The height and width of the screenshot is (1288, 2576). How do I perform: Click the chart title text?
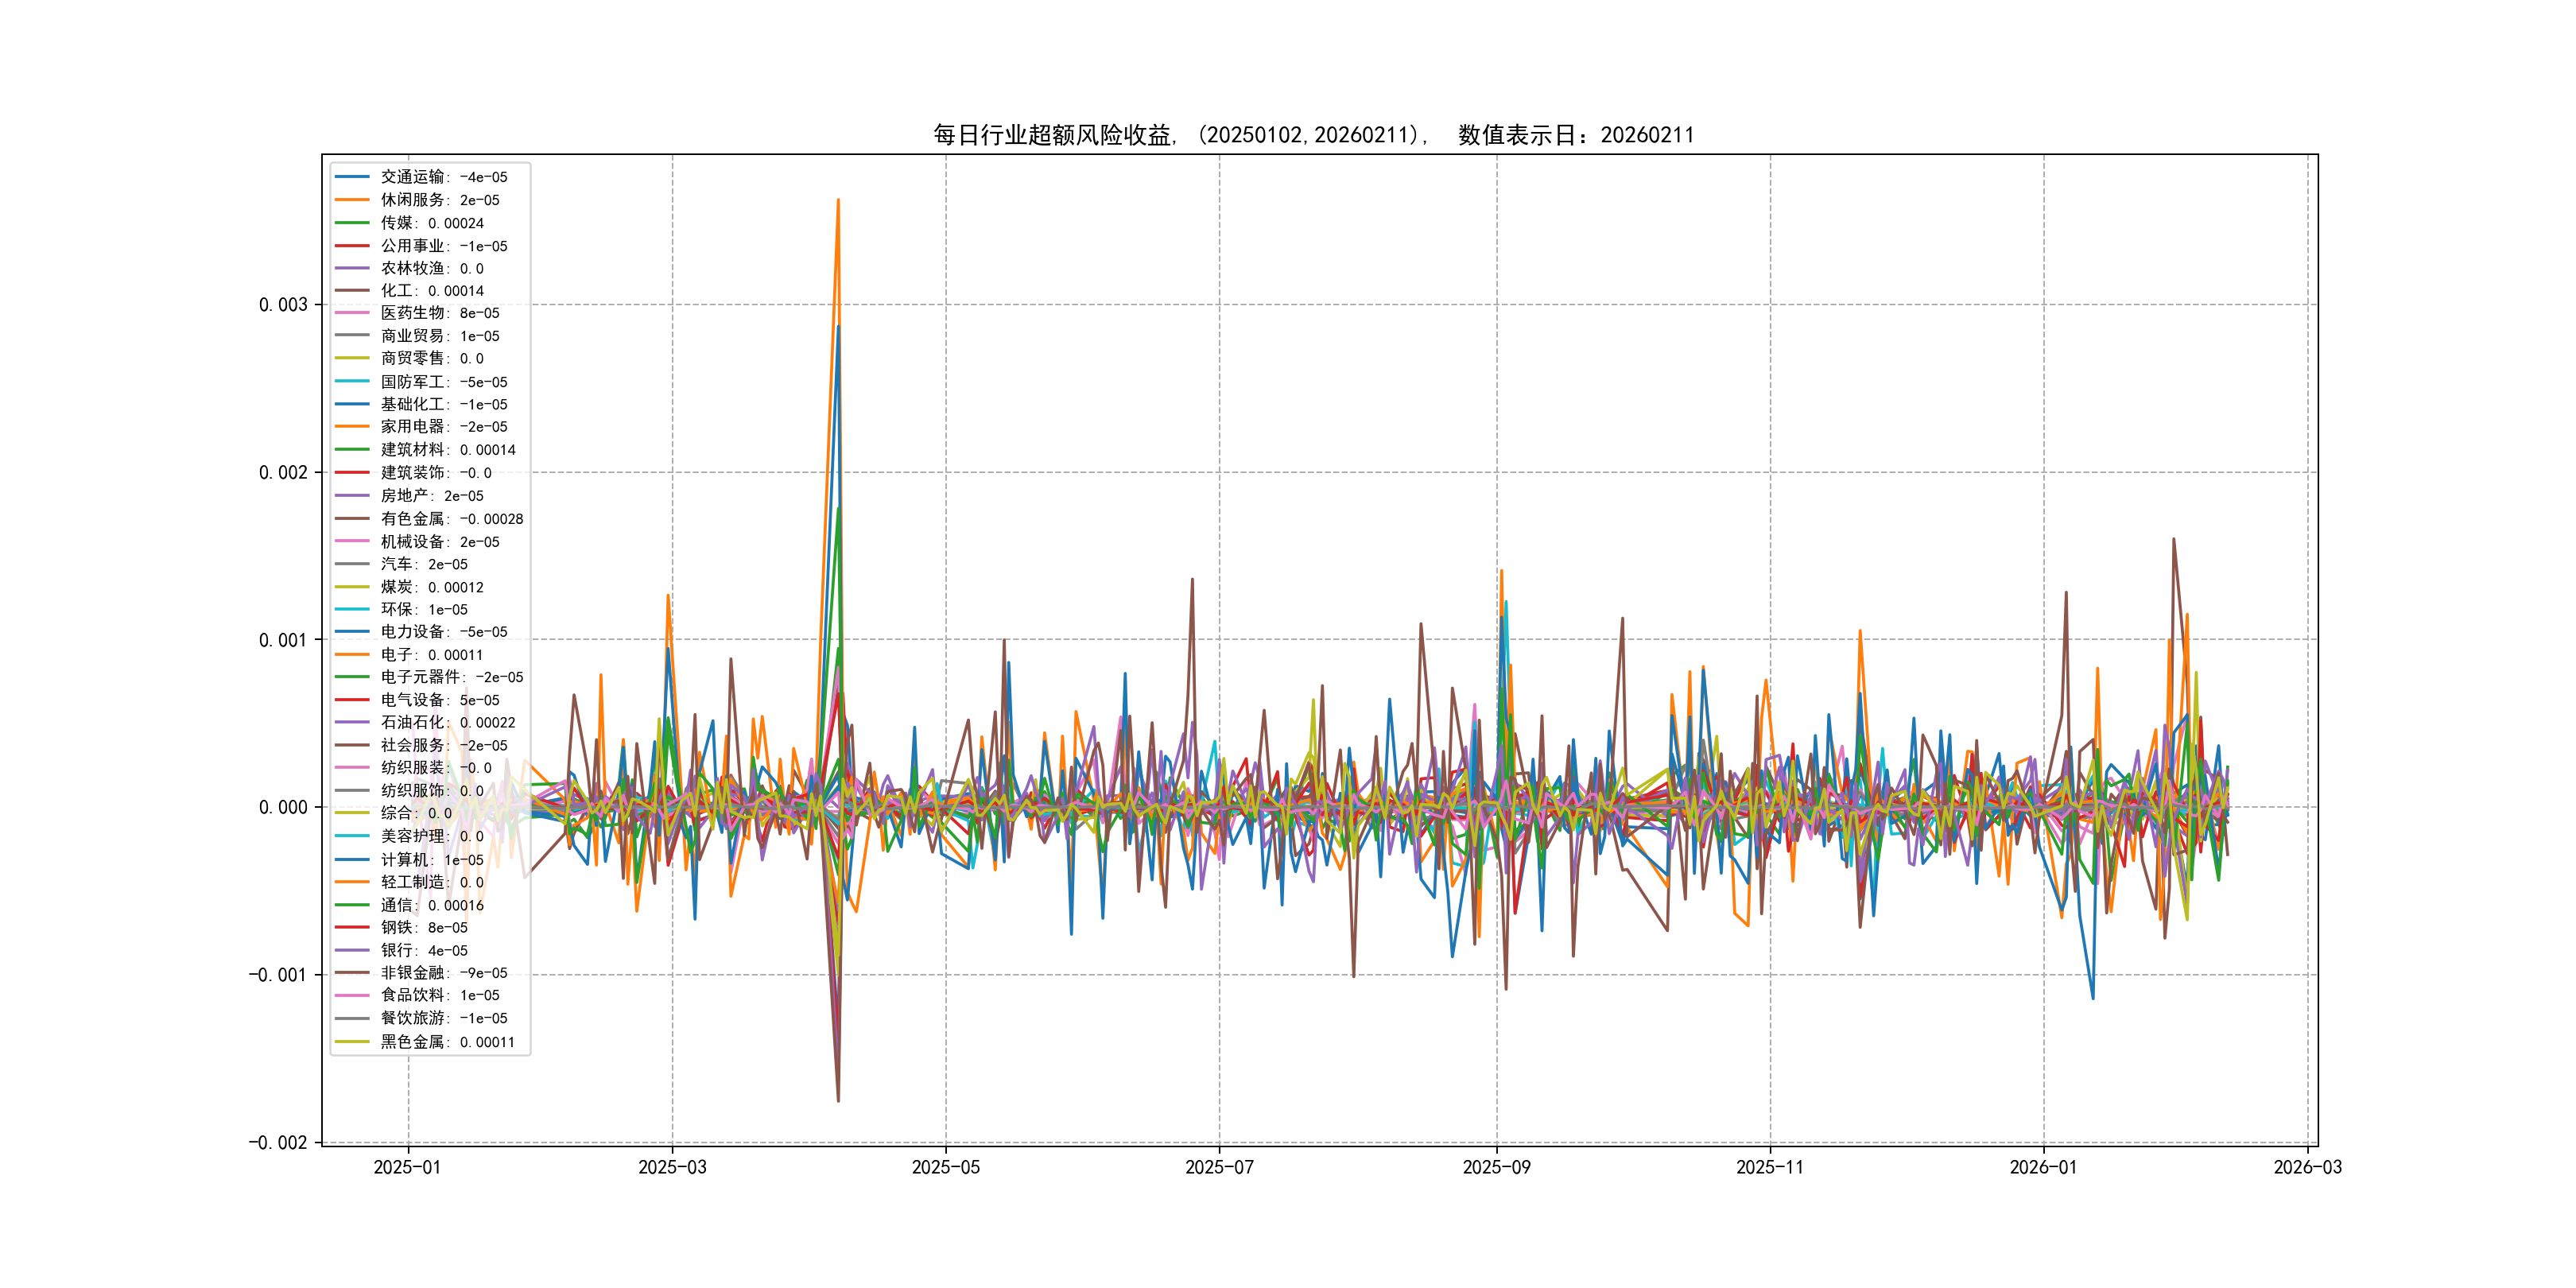[1313, 135]
